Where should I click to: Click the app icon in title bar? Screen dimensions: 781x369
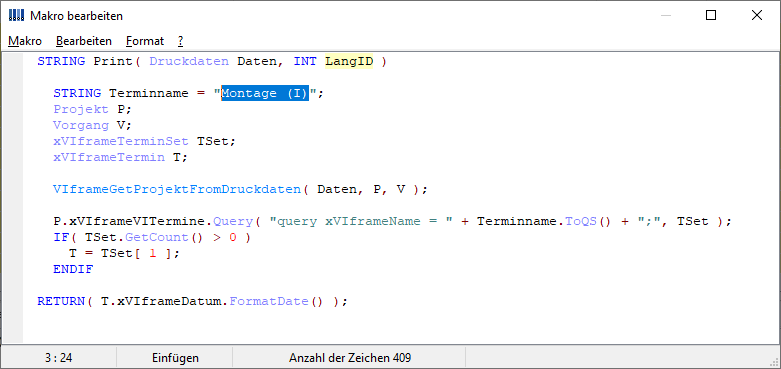pyautogui.click(x=16, y=15)
